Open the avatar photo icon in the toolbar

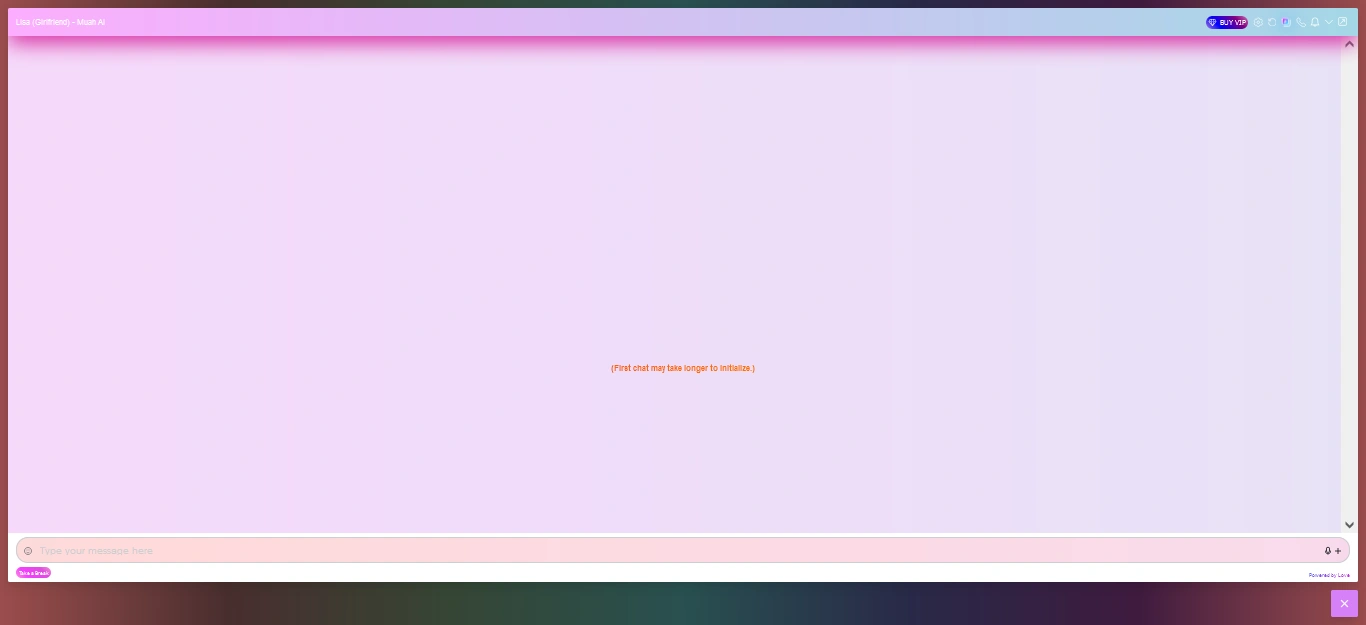1286,22
